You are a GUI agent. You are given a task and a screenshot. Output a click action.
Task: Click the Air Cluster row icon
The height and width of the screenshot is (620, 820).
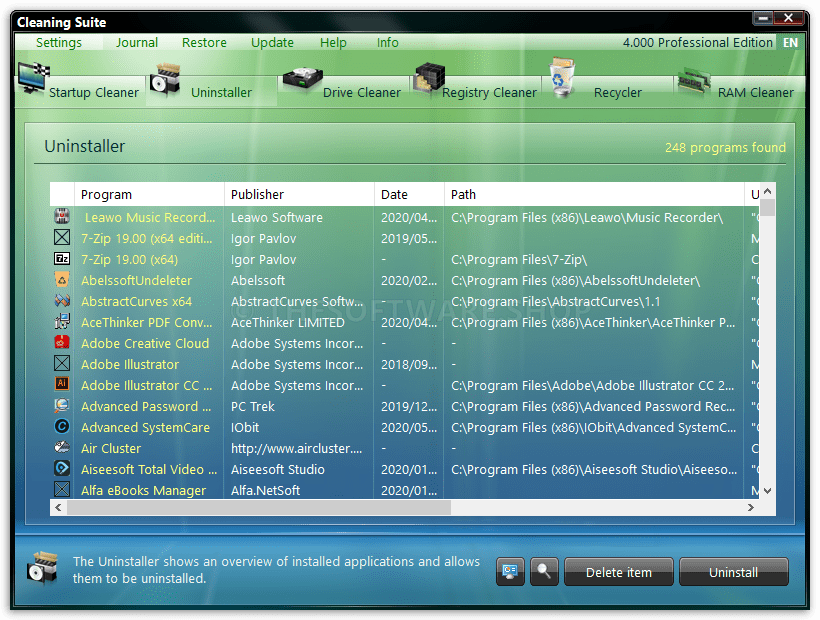coord(62,447)
